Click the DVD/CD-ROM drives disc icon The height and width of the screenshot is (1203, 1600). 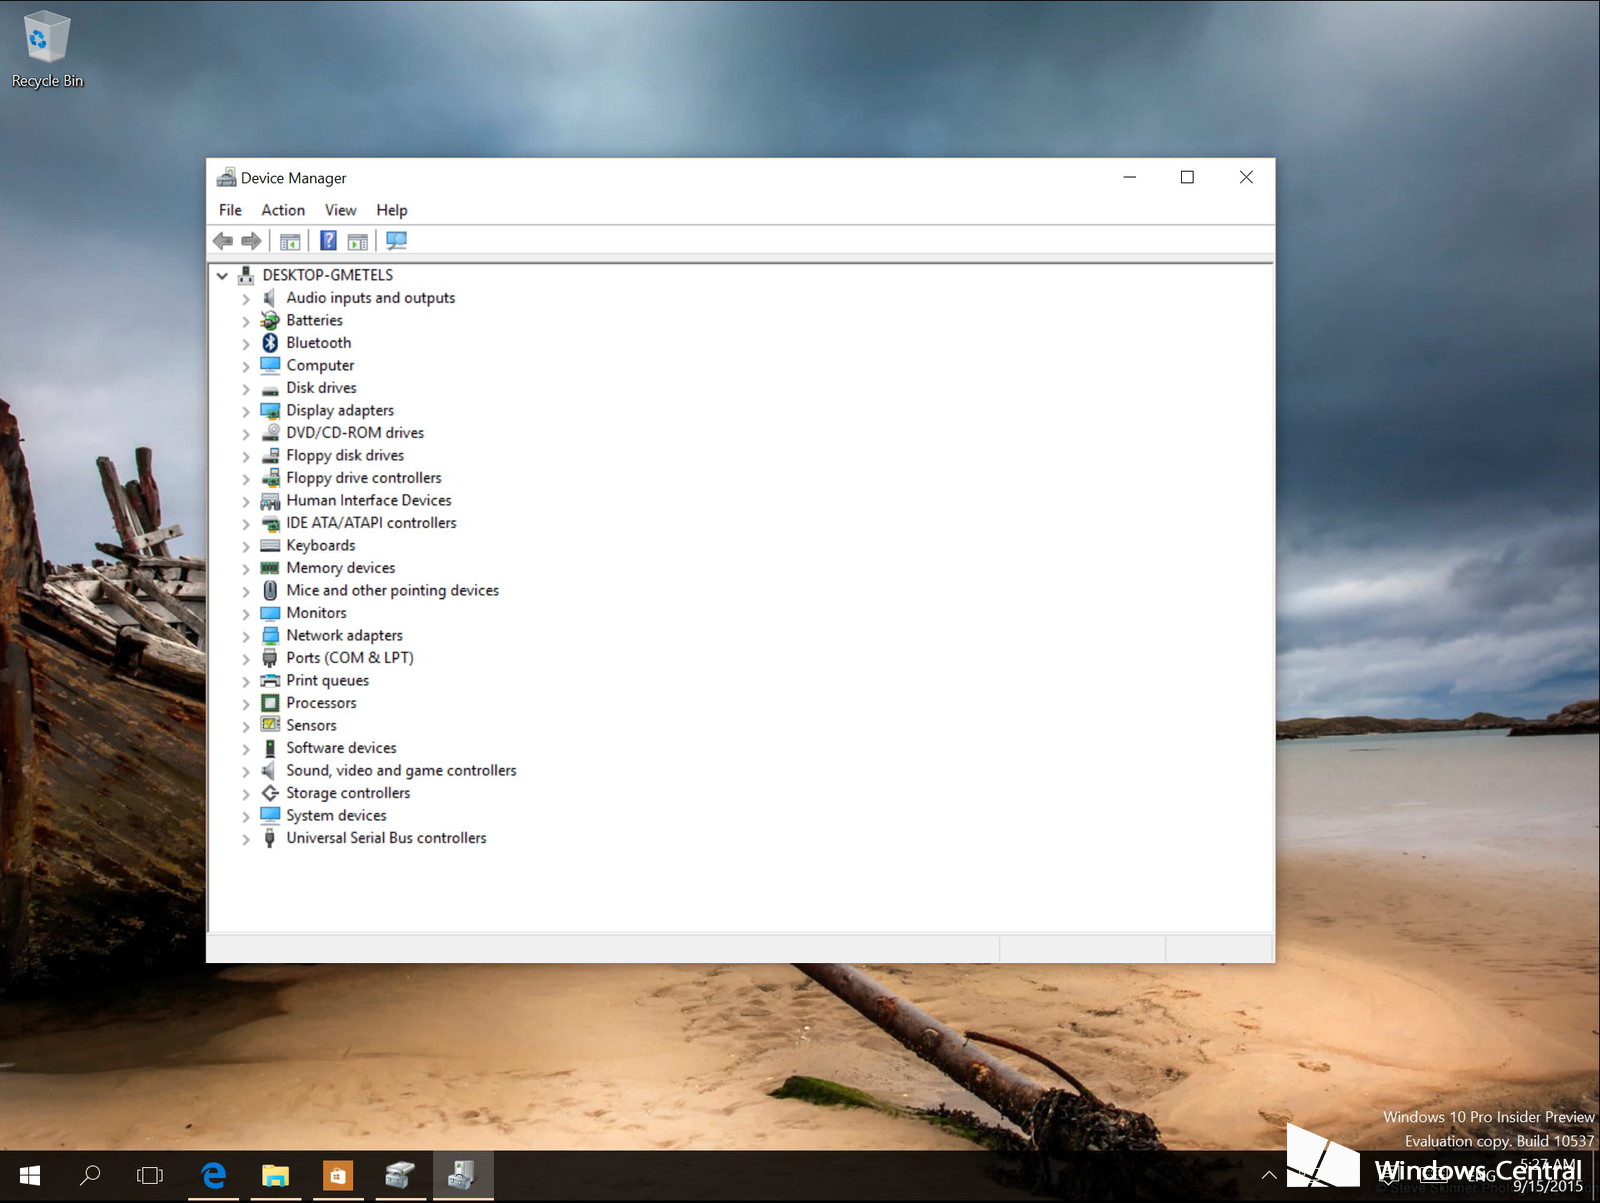270,433
